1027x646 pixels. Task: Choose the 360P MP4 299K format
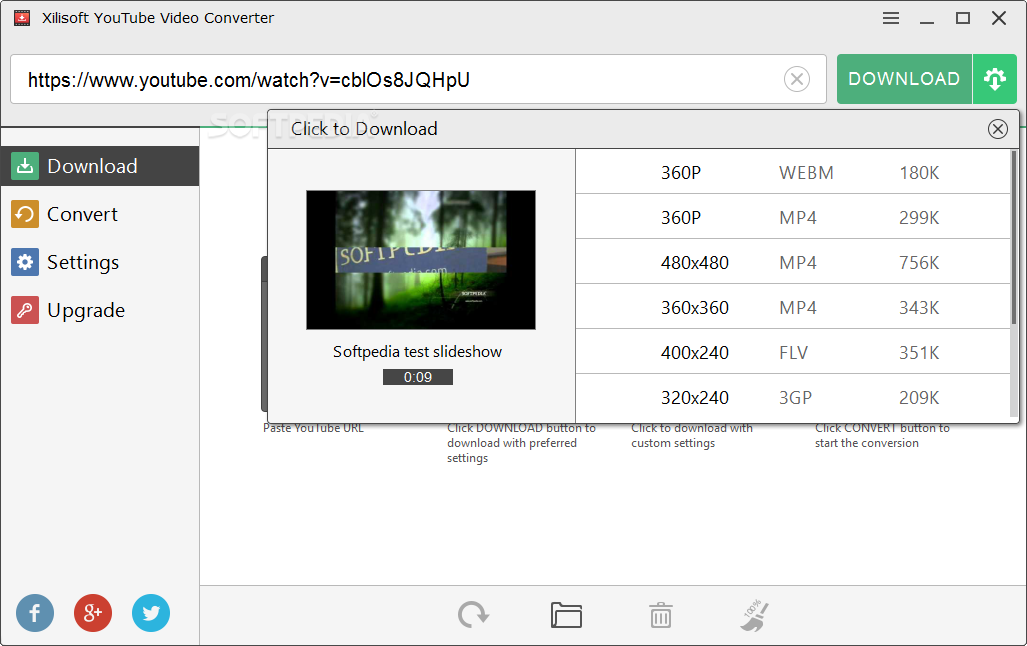[793, 217]
